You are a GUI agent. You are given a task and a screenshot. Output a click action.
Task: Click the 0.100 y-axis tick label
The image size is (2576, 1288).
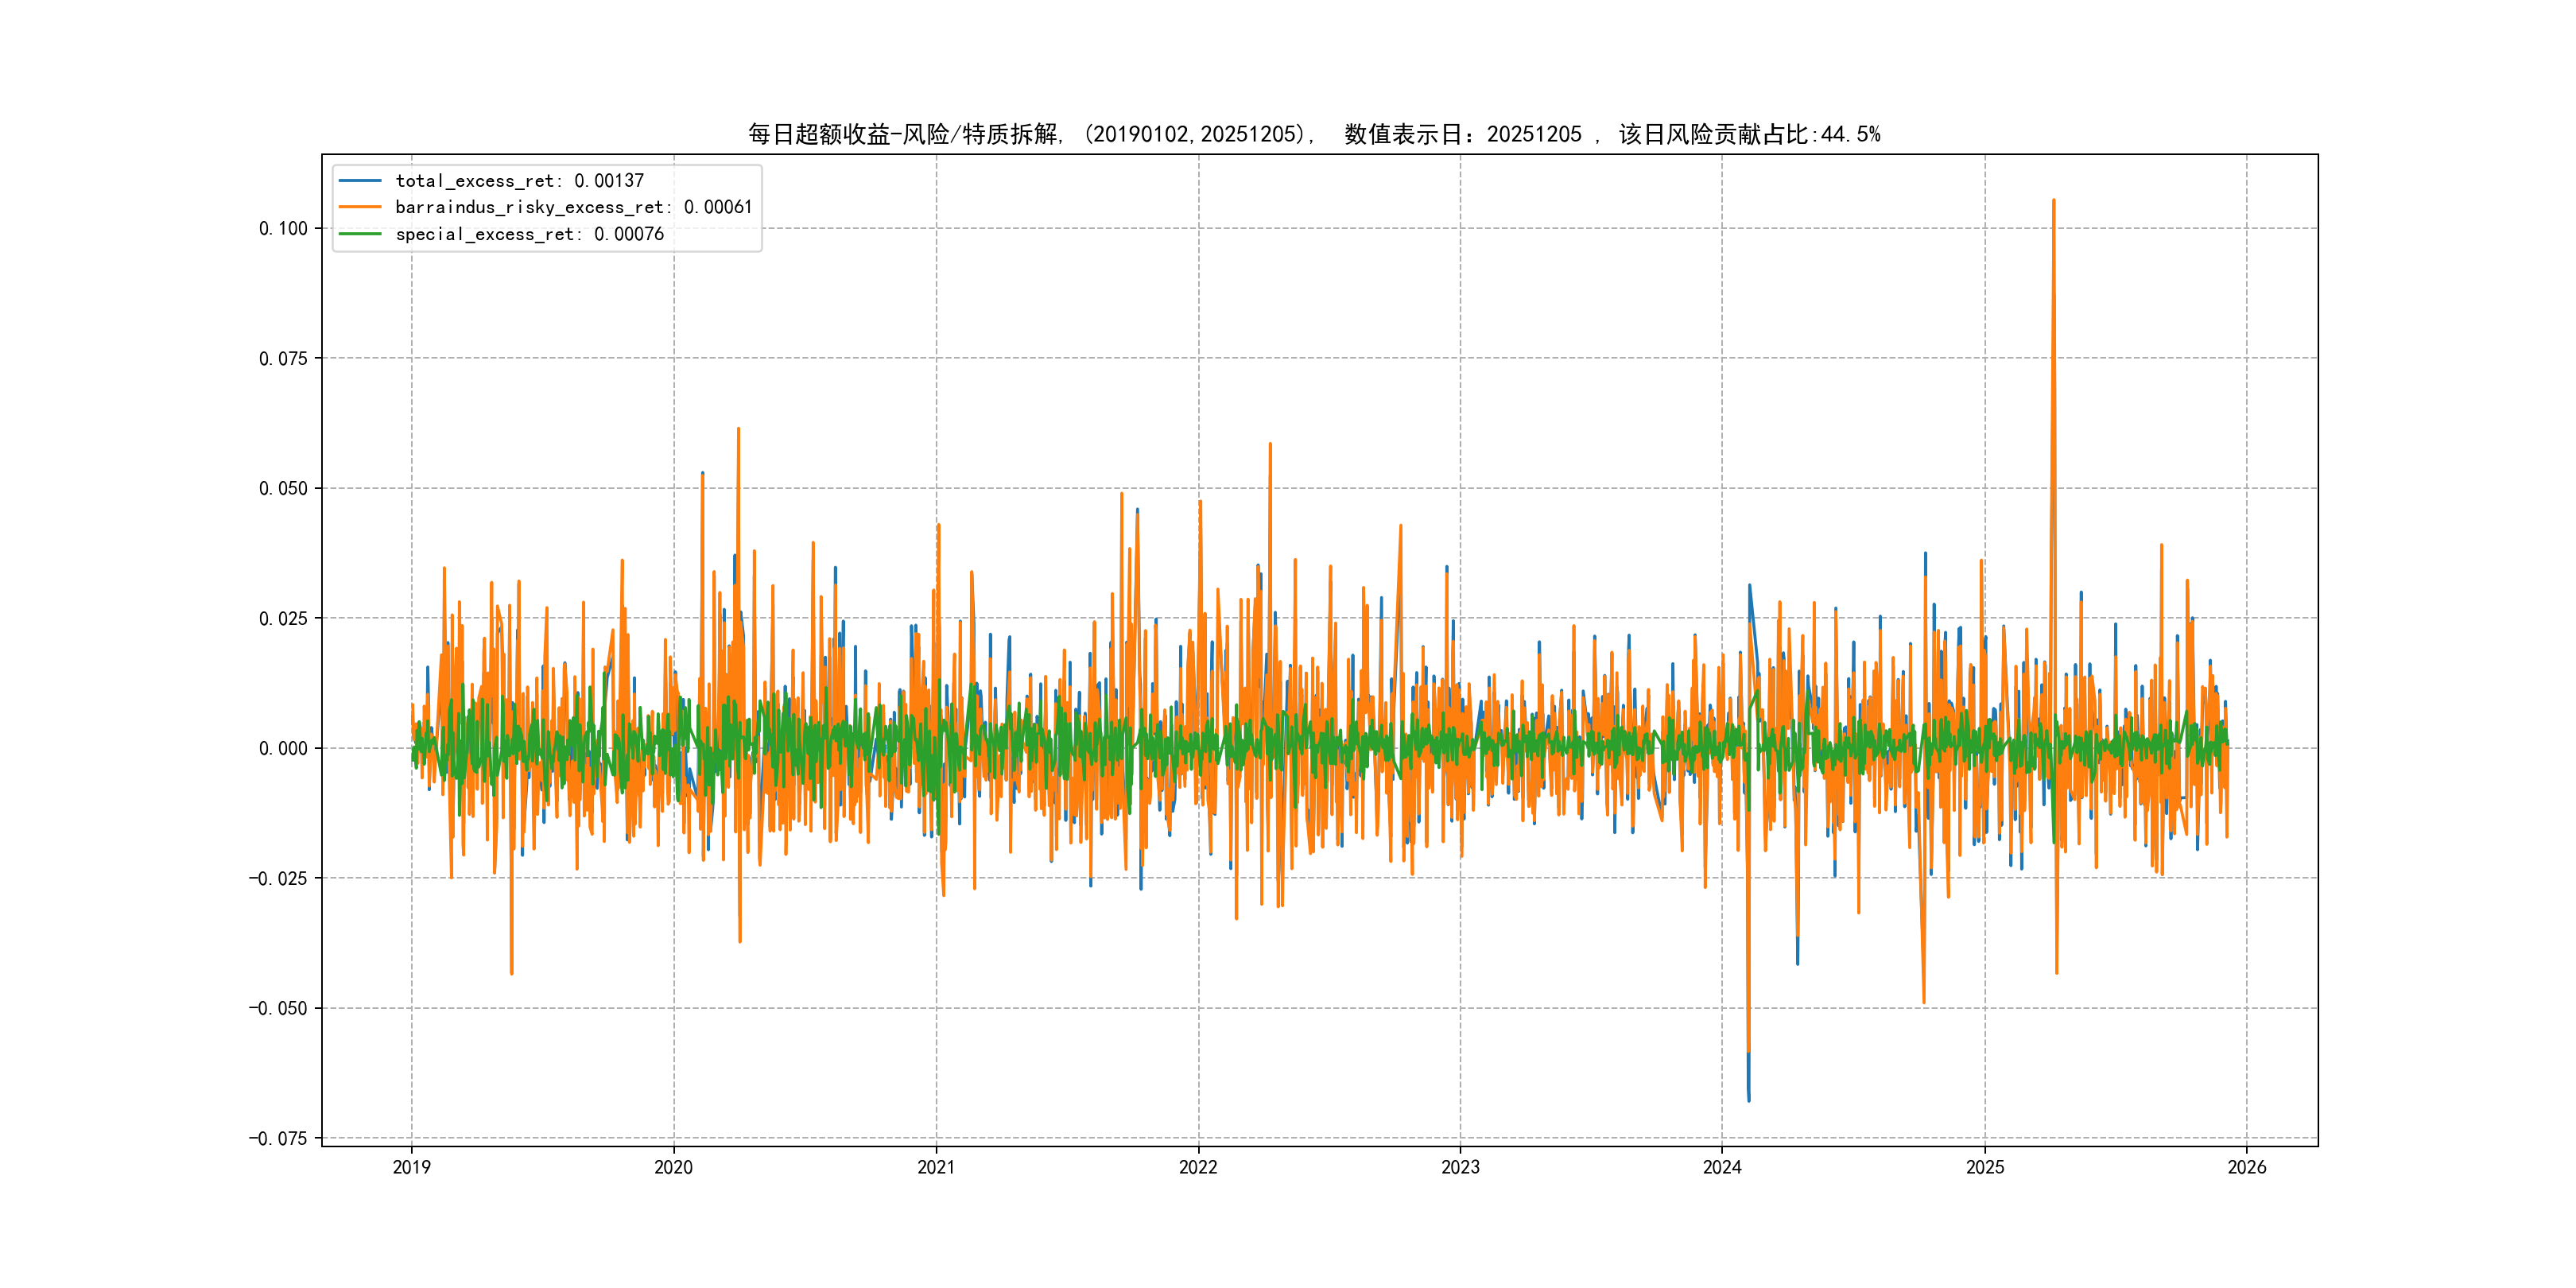pyautogui.click(x=283, y=228)
